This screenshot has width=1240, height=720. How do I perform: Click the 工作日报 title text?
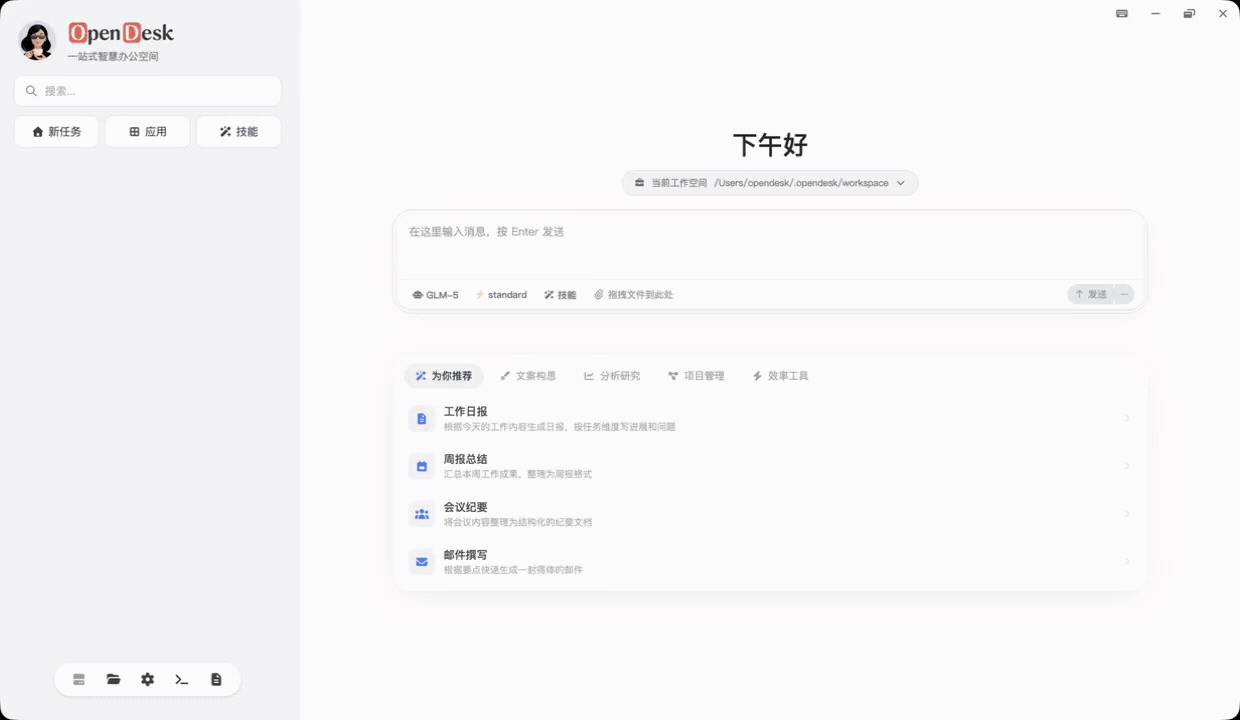[x=465, y=411]
